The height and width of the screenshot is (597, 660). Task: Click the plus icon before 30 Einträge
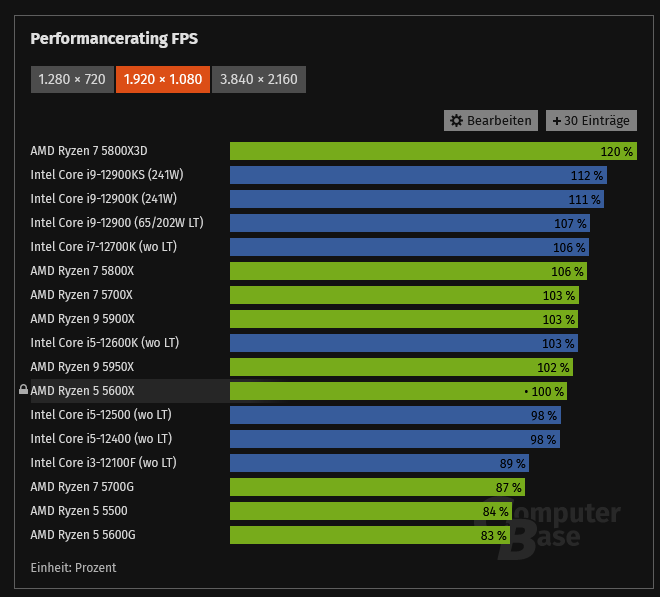pyautogui.click(x=557, y=121)
